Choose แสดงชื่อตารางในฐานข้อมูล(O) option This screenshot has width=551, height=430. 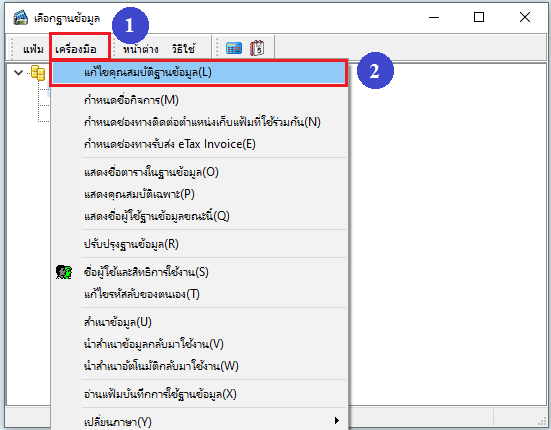click(x=199, y=172)
